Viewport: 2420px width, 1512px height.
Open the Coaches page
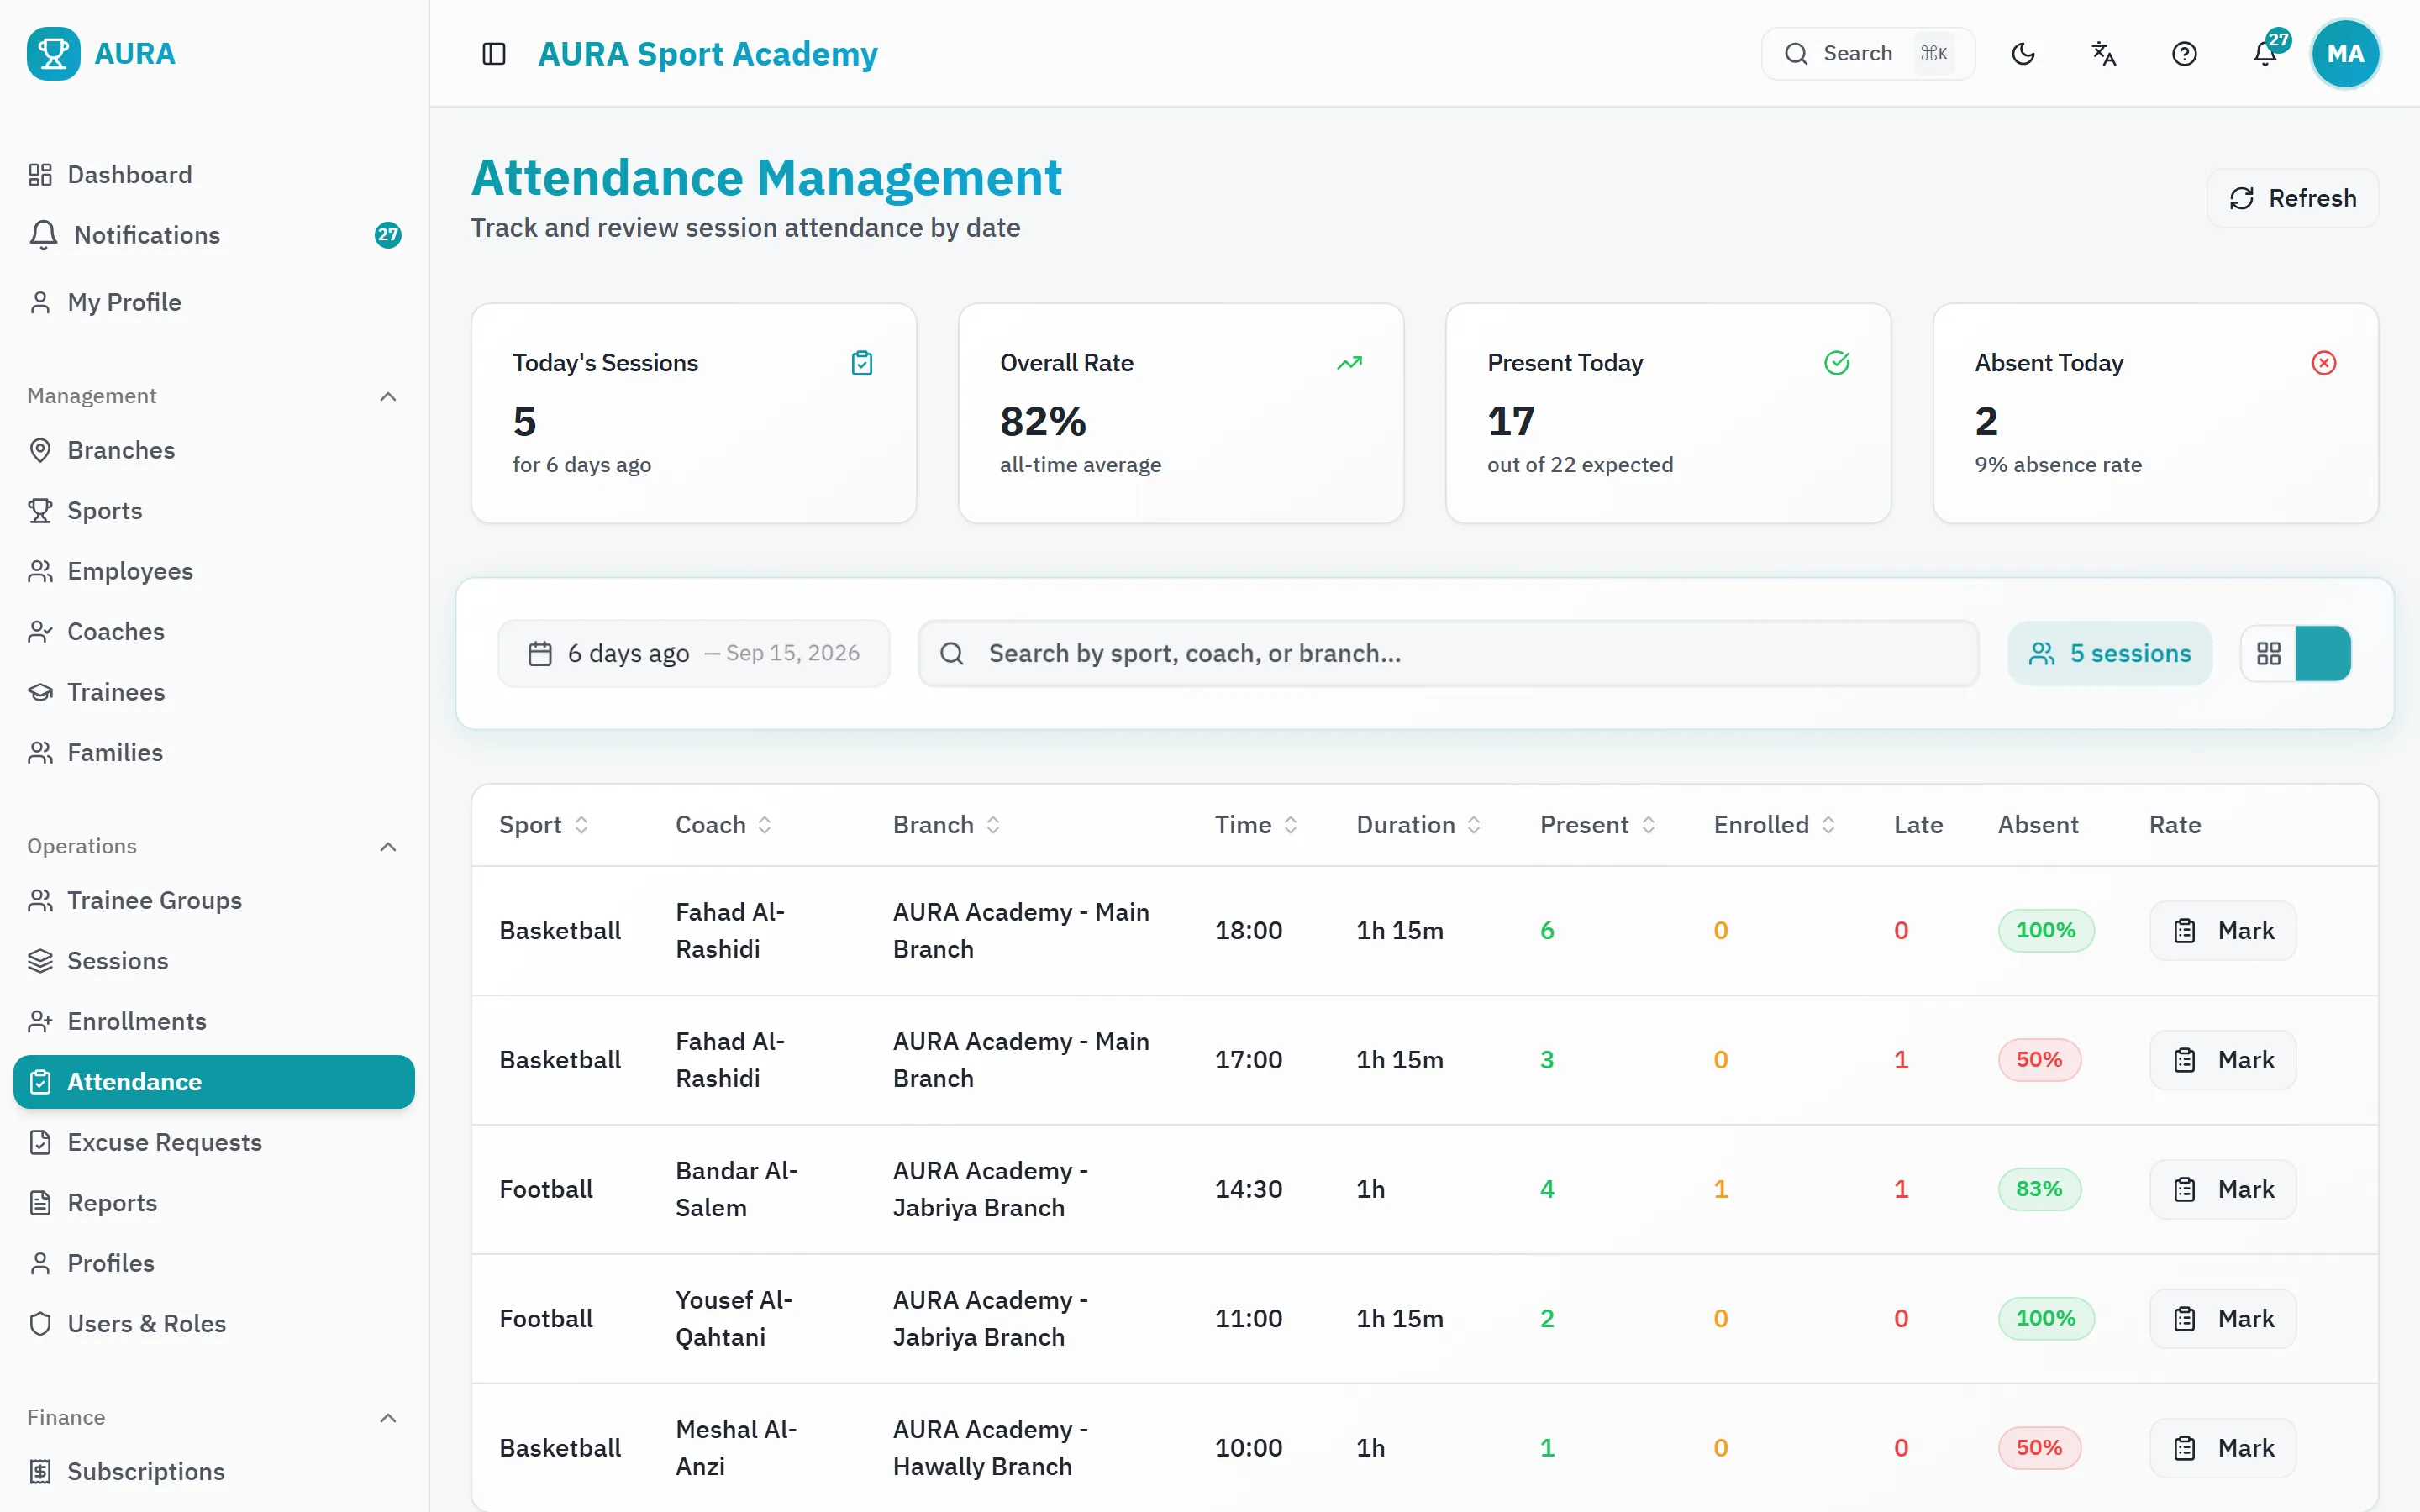pos(214,632)
